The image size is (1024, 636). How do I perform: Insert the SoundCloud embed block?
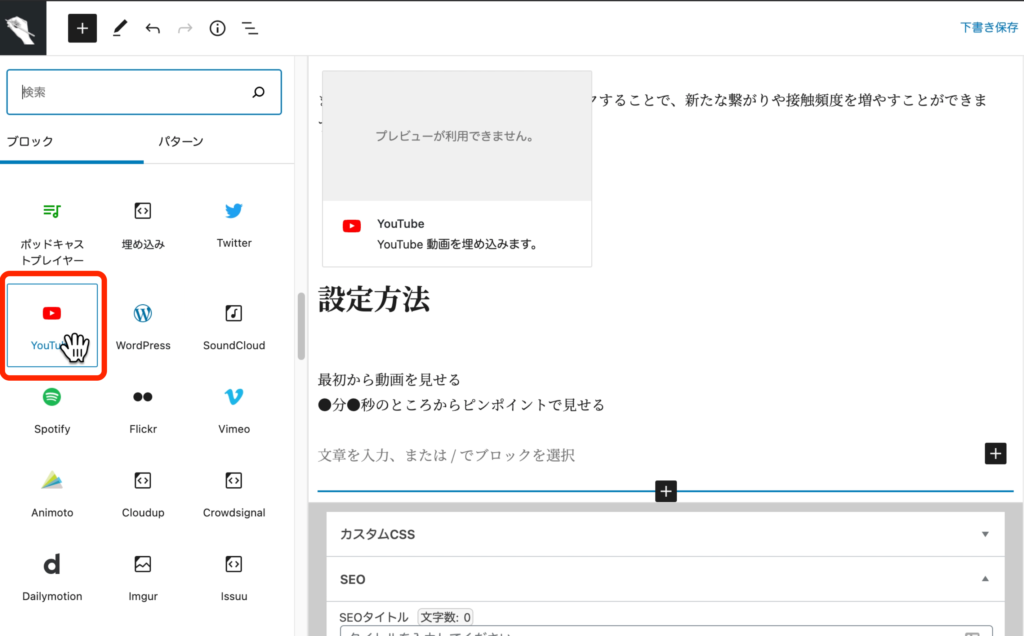(234, 325)
